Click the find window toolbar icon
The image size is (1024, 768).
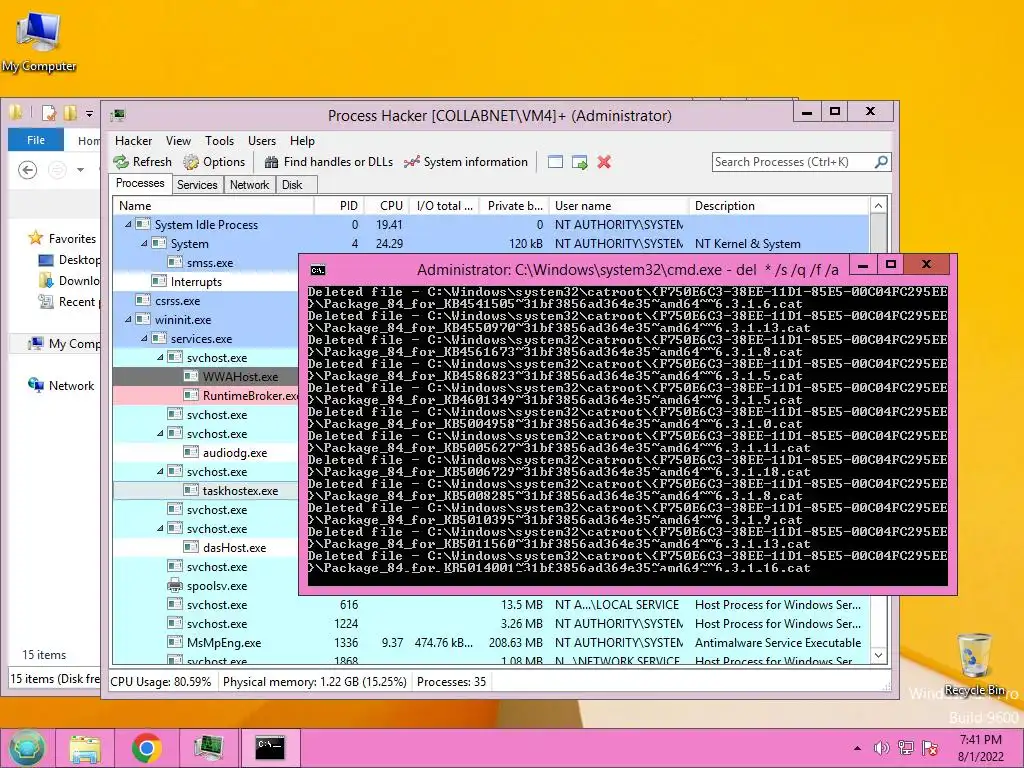(x=555, y=162)
